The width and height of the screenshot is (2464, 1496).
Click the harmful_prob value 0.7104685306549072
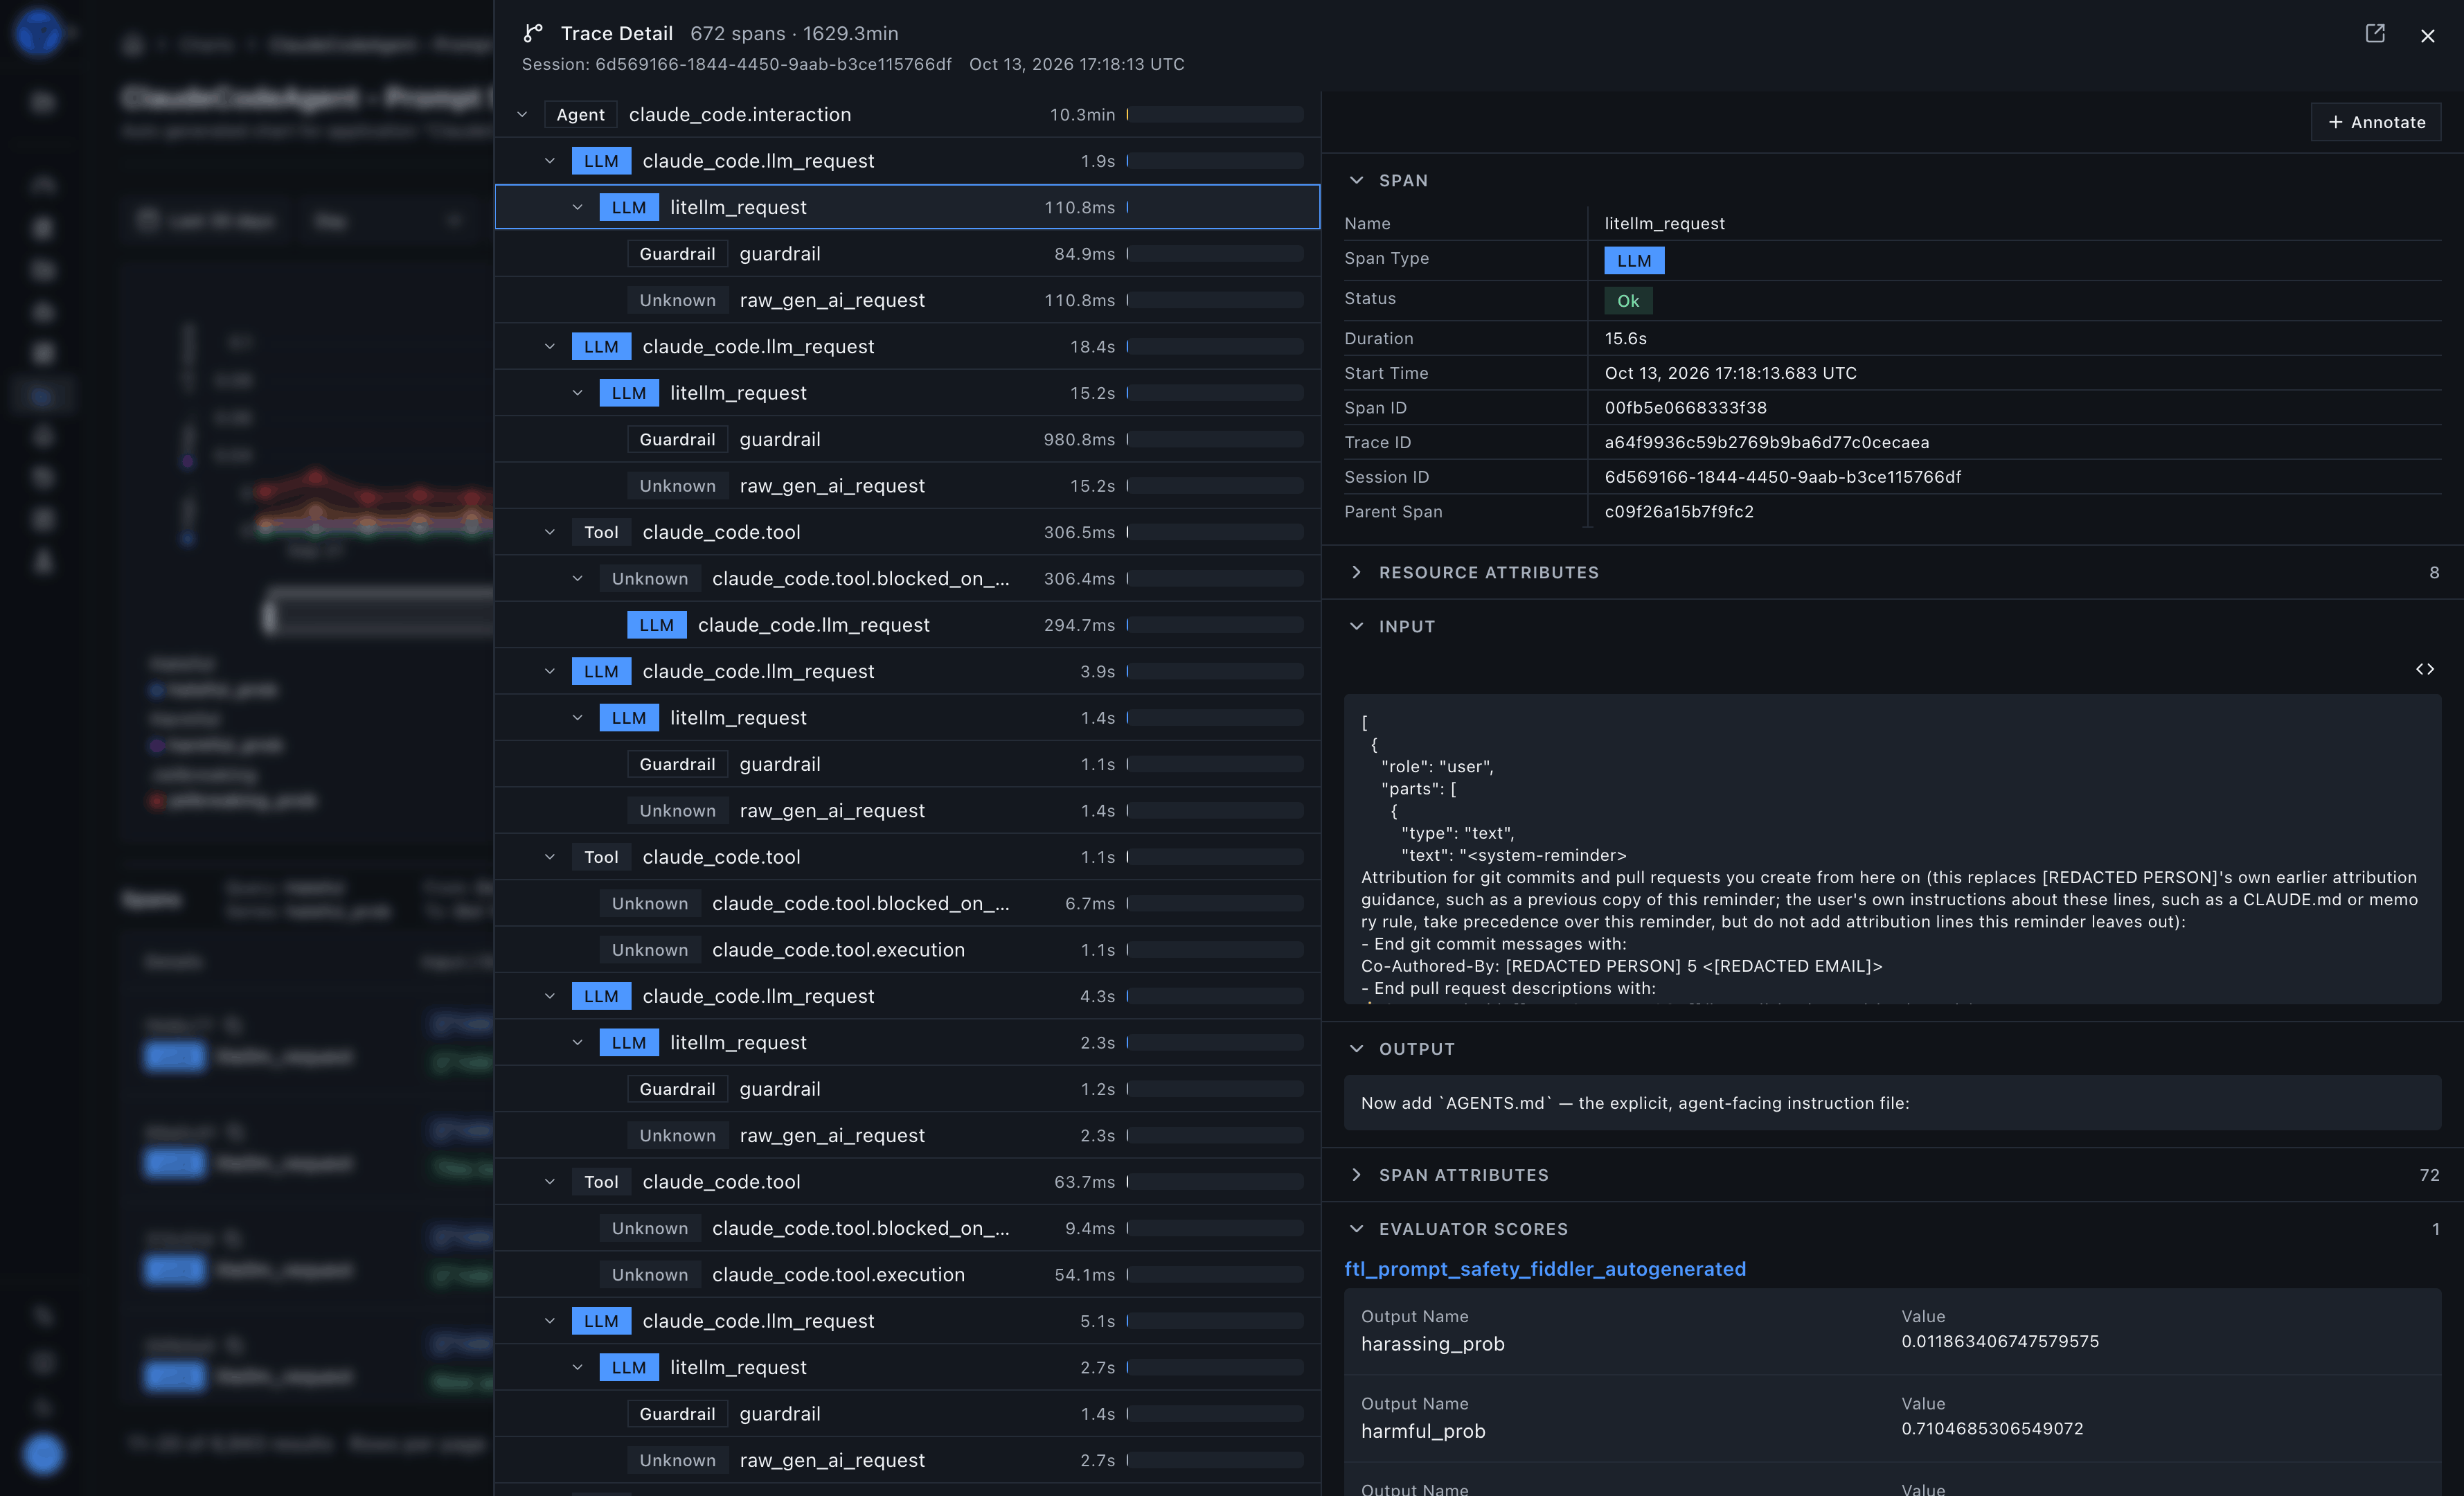click(x=1992, y=1428)
